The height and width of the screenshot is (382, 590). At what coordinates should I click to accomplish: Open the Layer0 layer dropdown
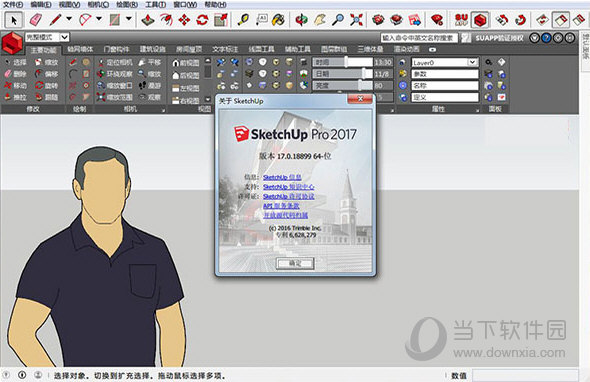tap(473, 62)
